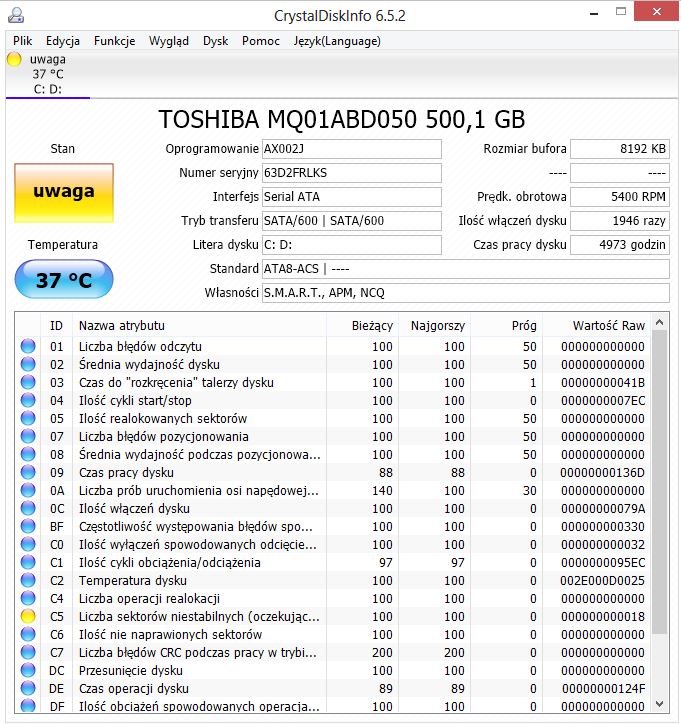Click the Bieżący column header
The width and height of the screenshot is (681, 725).
(362, 326)
